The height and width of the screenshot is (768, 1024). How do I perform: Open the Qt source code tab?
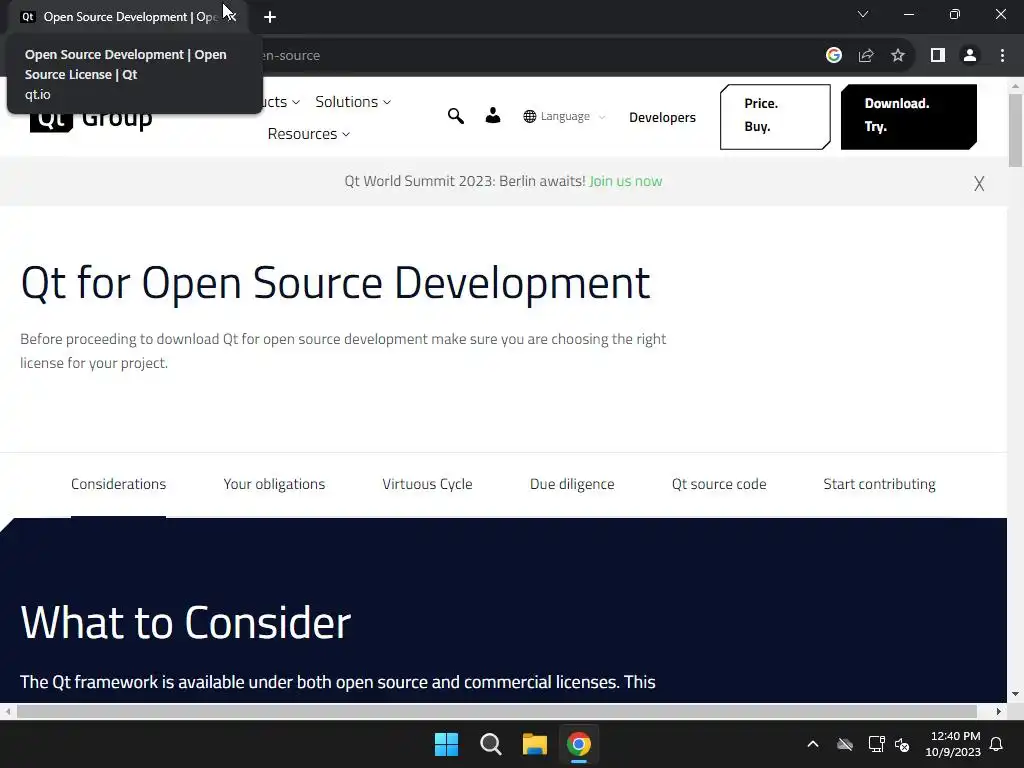719,484
